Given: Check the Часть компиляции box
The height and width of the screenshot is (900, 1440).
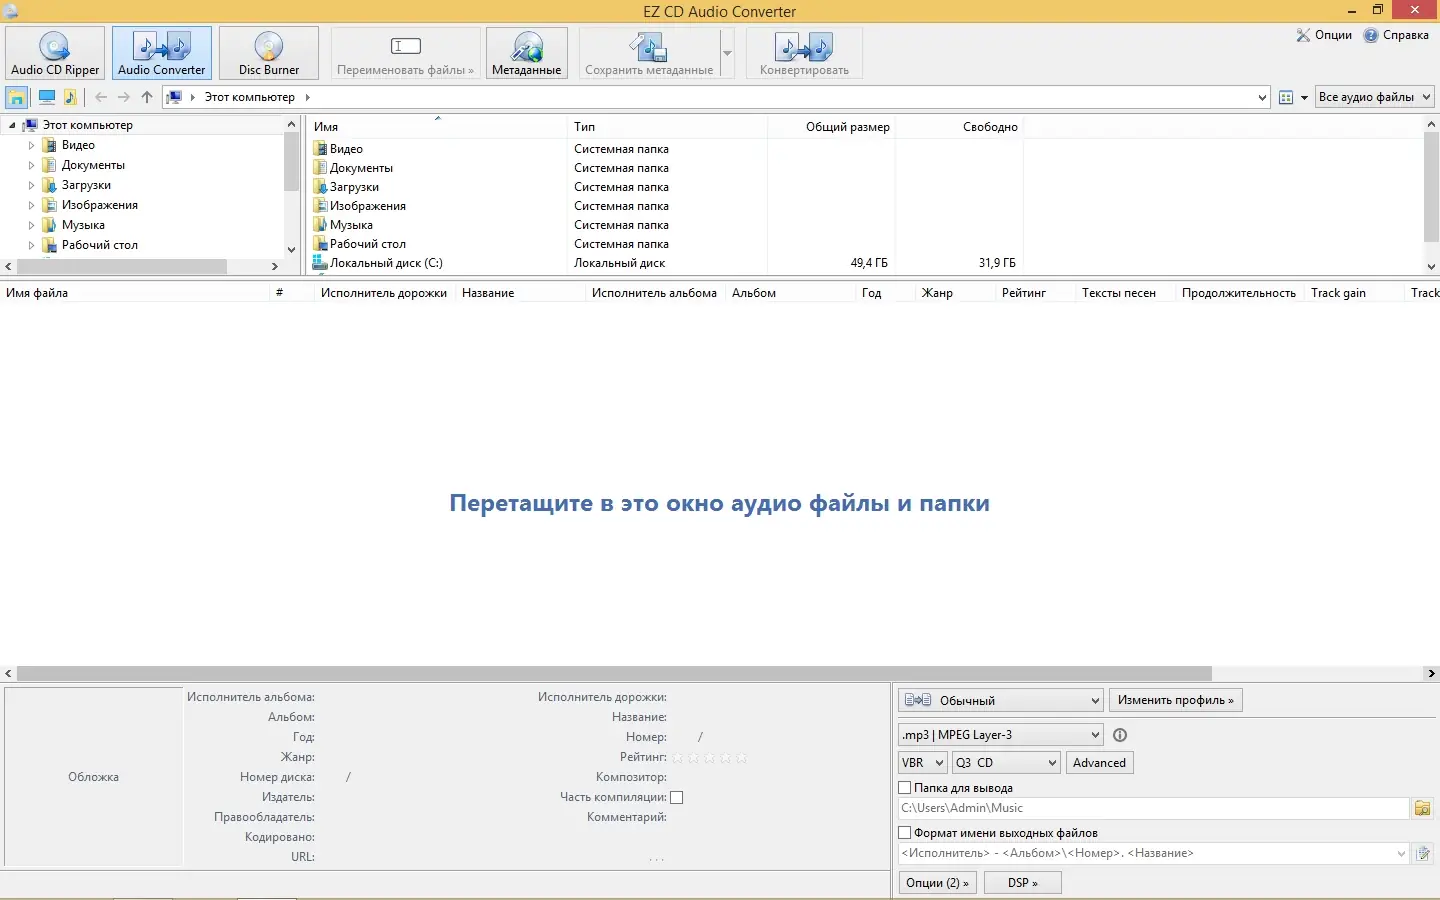Looking at the screenshot, I should [x=677, y=797].
